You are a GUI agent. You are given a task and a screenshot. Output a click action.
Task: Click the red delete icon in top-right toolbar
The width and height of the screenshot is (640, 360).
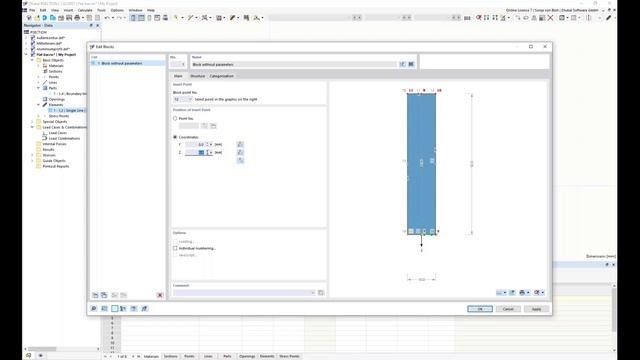coord(550,18)
